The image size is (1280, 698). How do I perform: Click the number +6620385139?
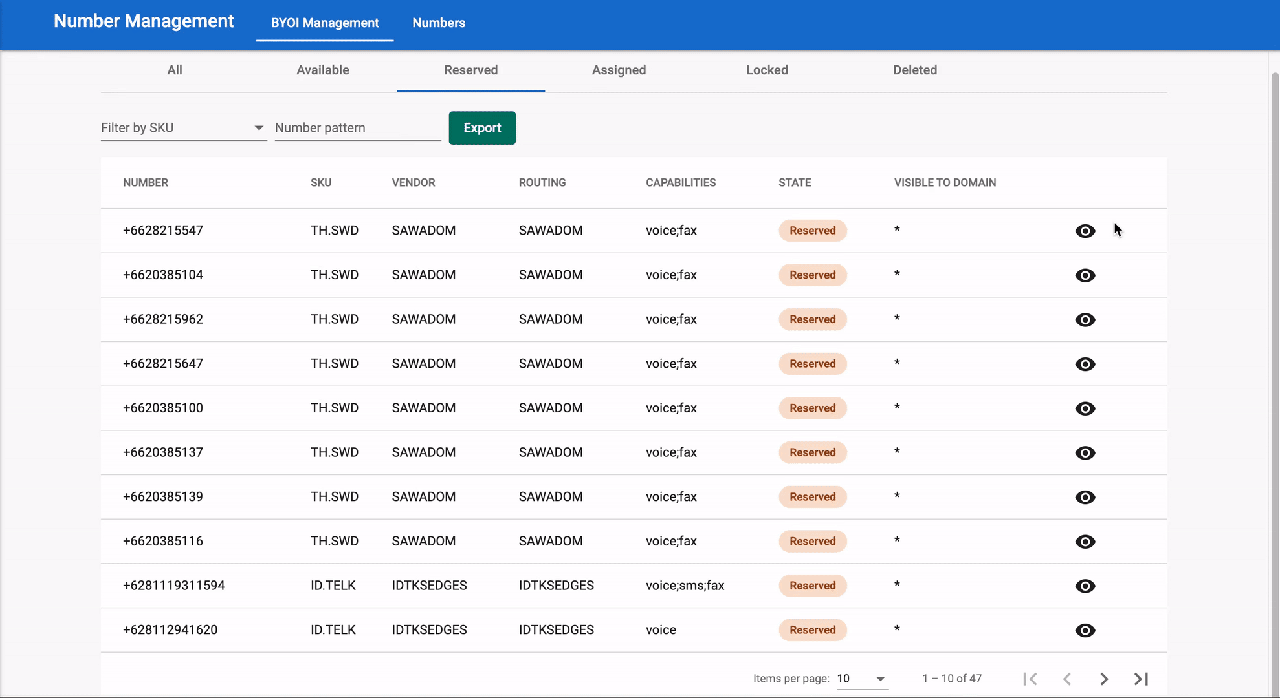point(163,497)
